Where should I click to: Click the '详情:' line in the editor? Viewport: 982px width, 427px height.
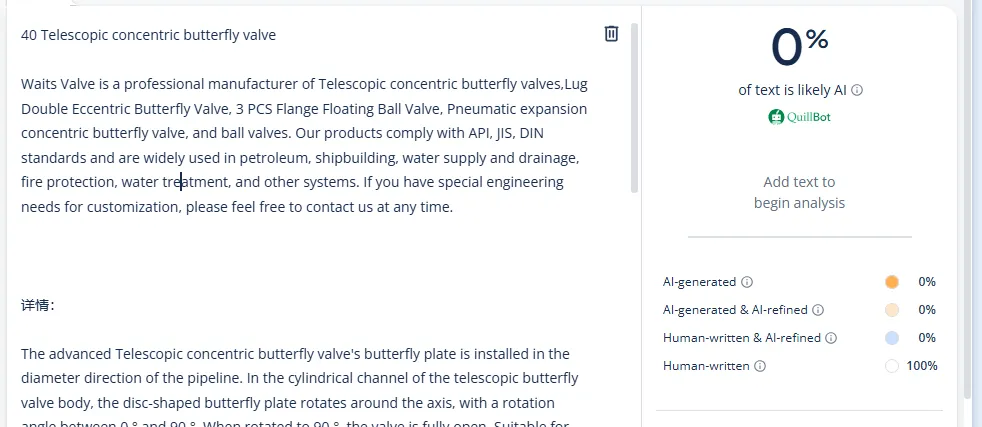point(38,304)
